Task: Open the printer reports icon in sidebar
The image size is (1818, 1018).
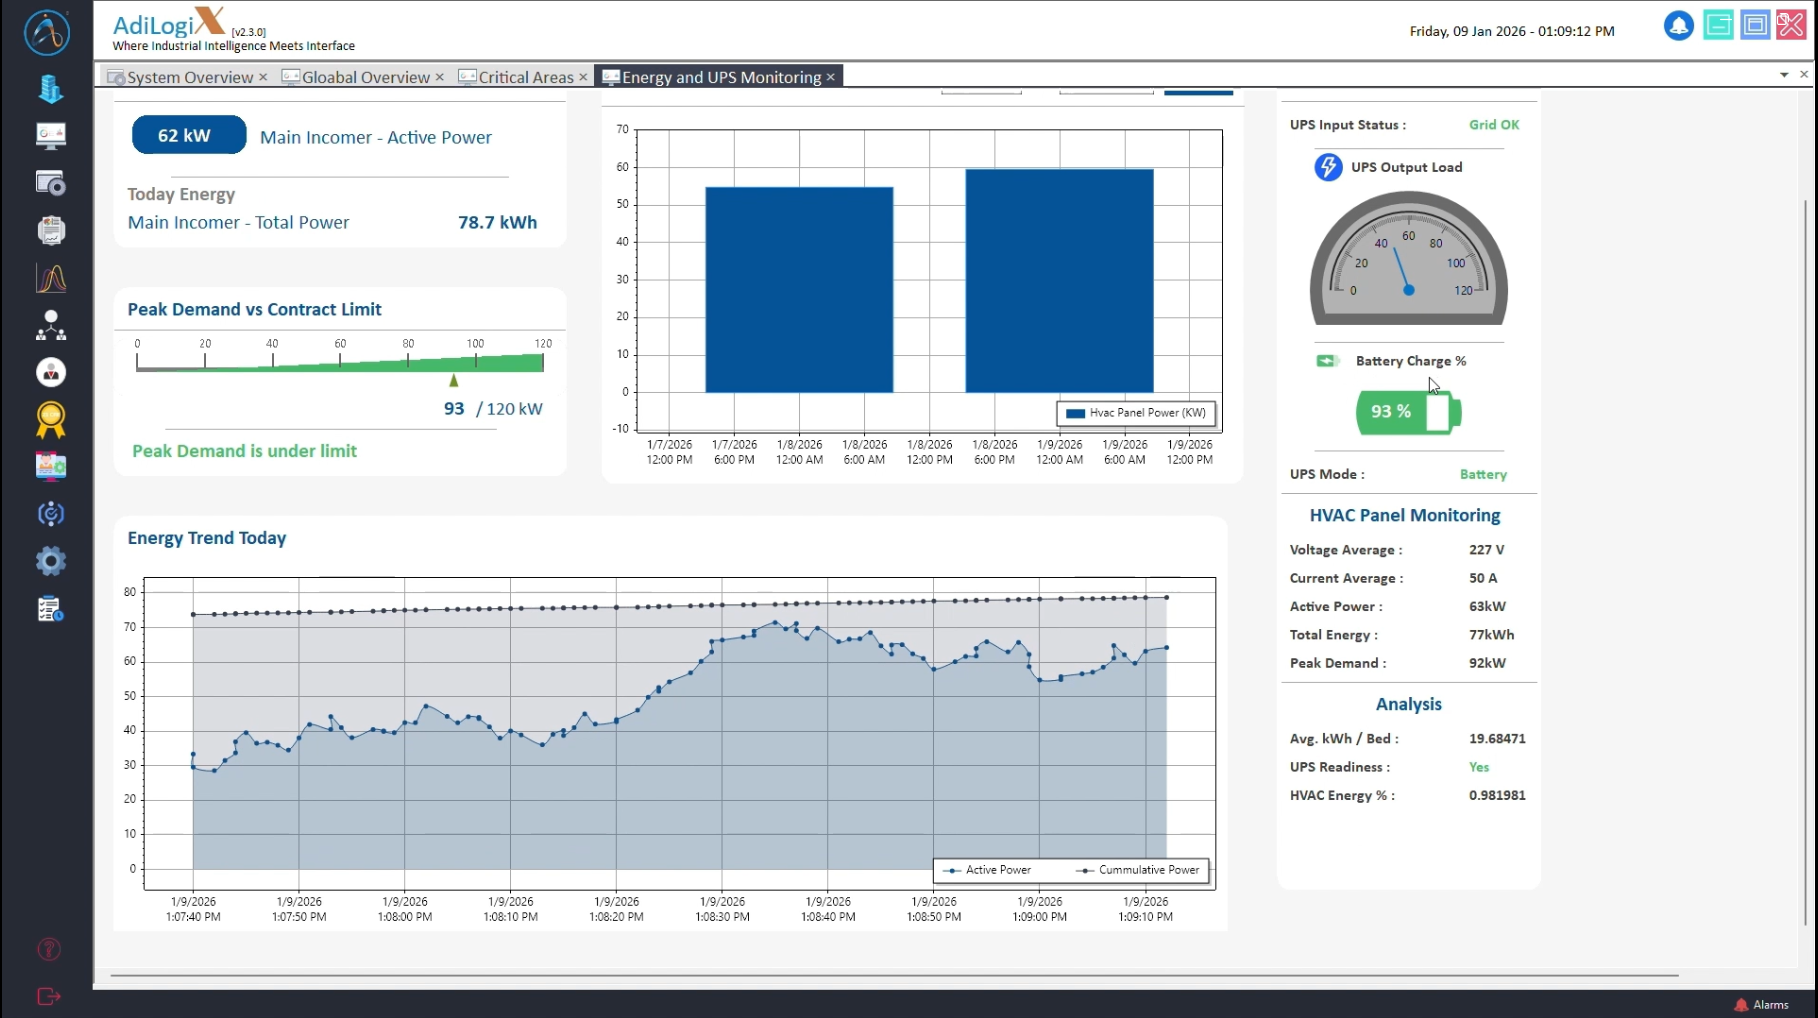Action: pos(50,230)
